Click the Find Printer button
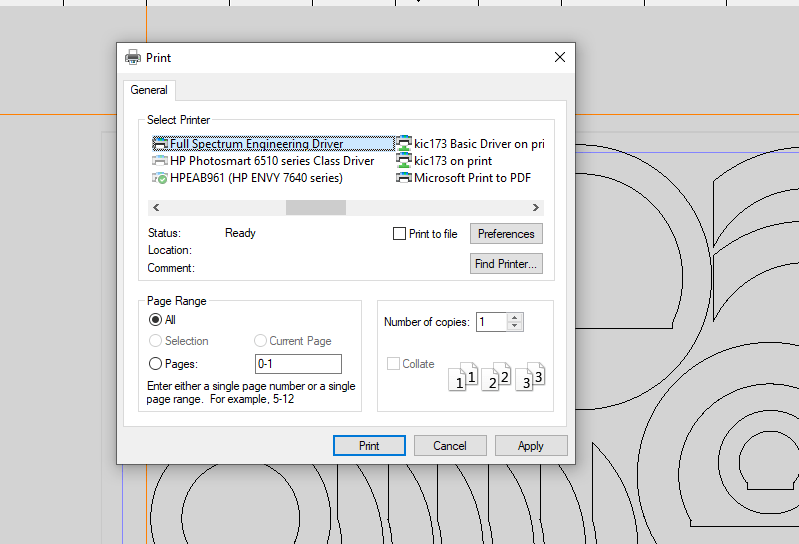Viewport: 799px width, 544px height. point(506,264)
